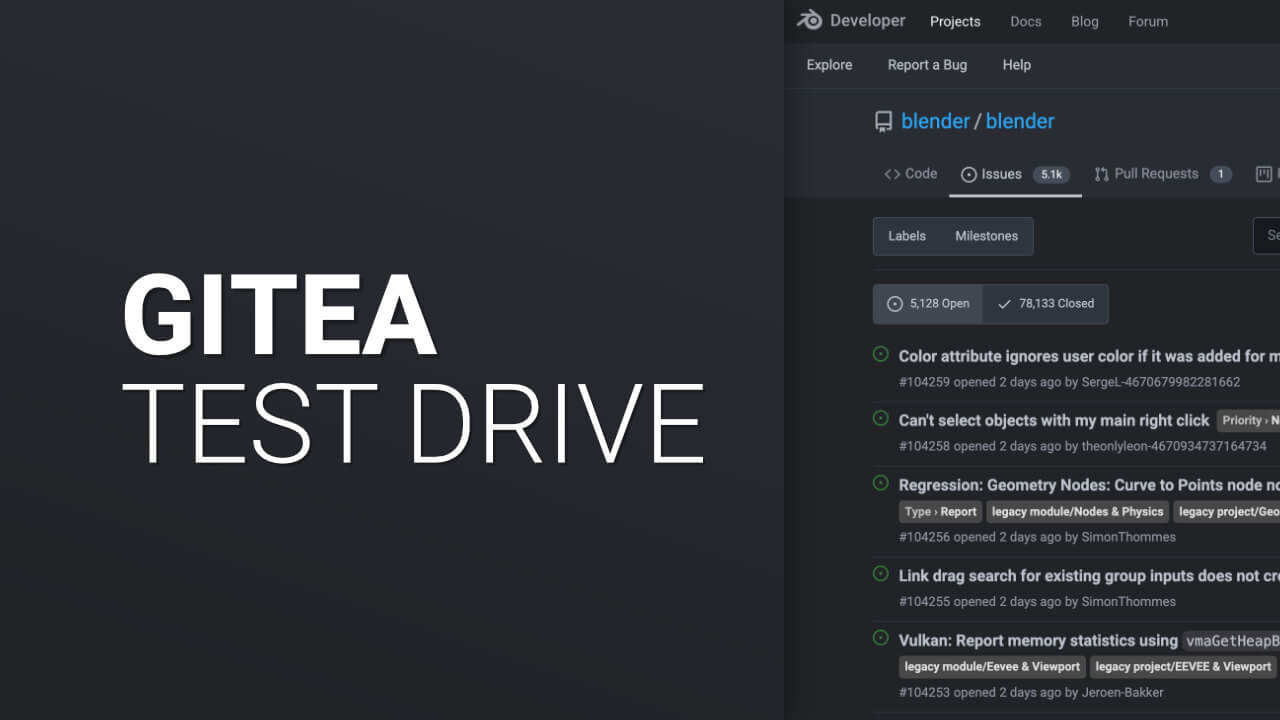Switch to the 78,133 Closed issues
1280x720 pixels.
pyautogui.click(x=1045, y=304)
